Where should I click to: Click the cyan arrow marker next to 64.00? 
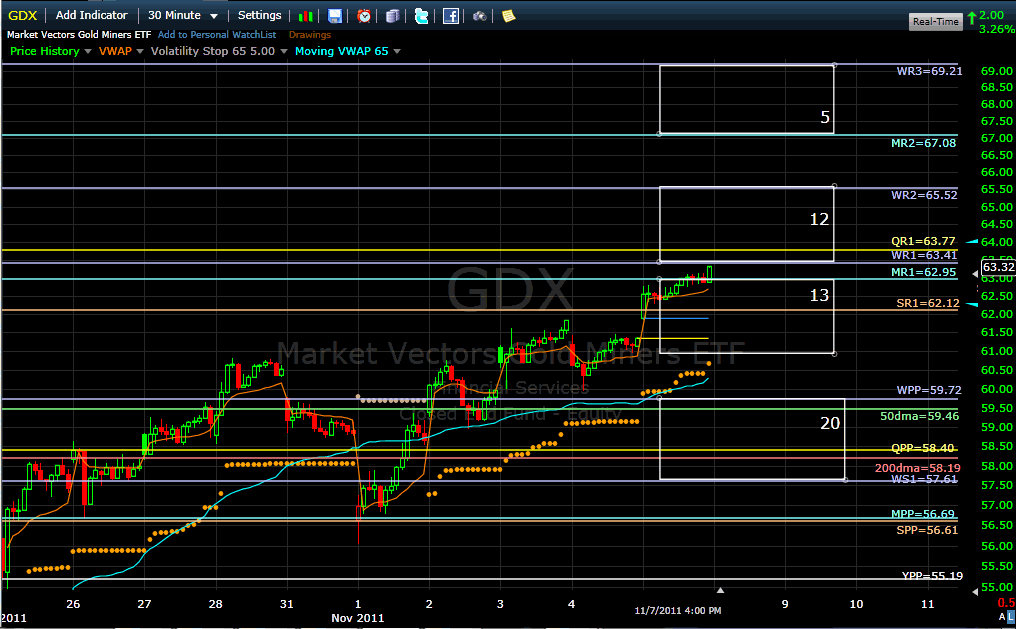(x=972, y=241)
